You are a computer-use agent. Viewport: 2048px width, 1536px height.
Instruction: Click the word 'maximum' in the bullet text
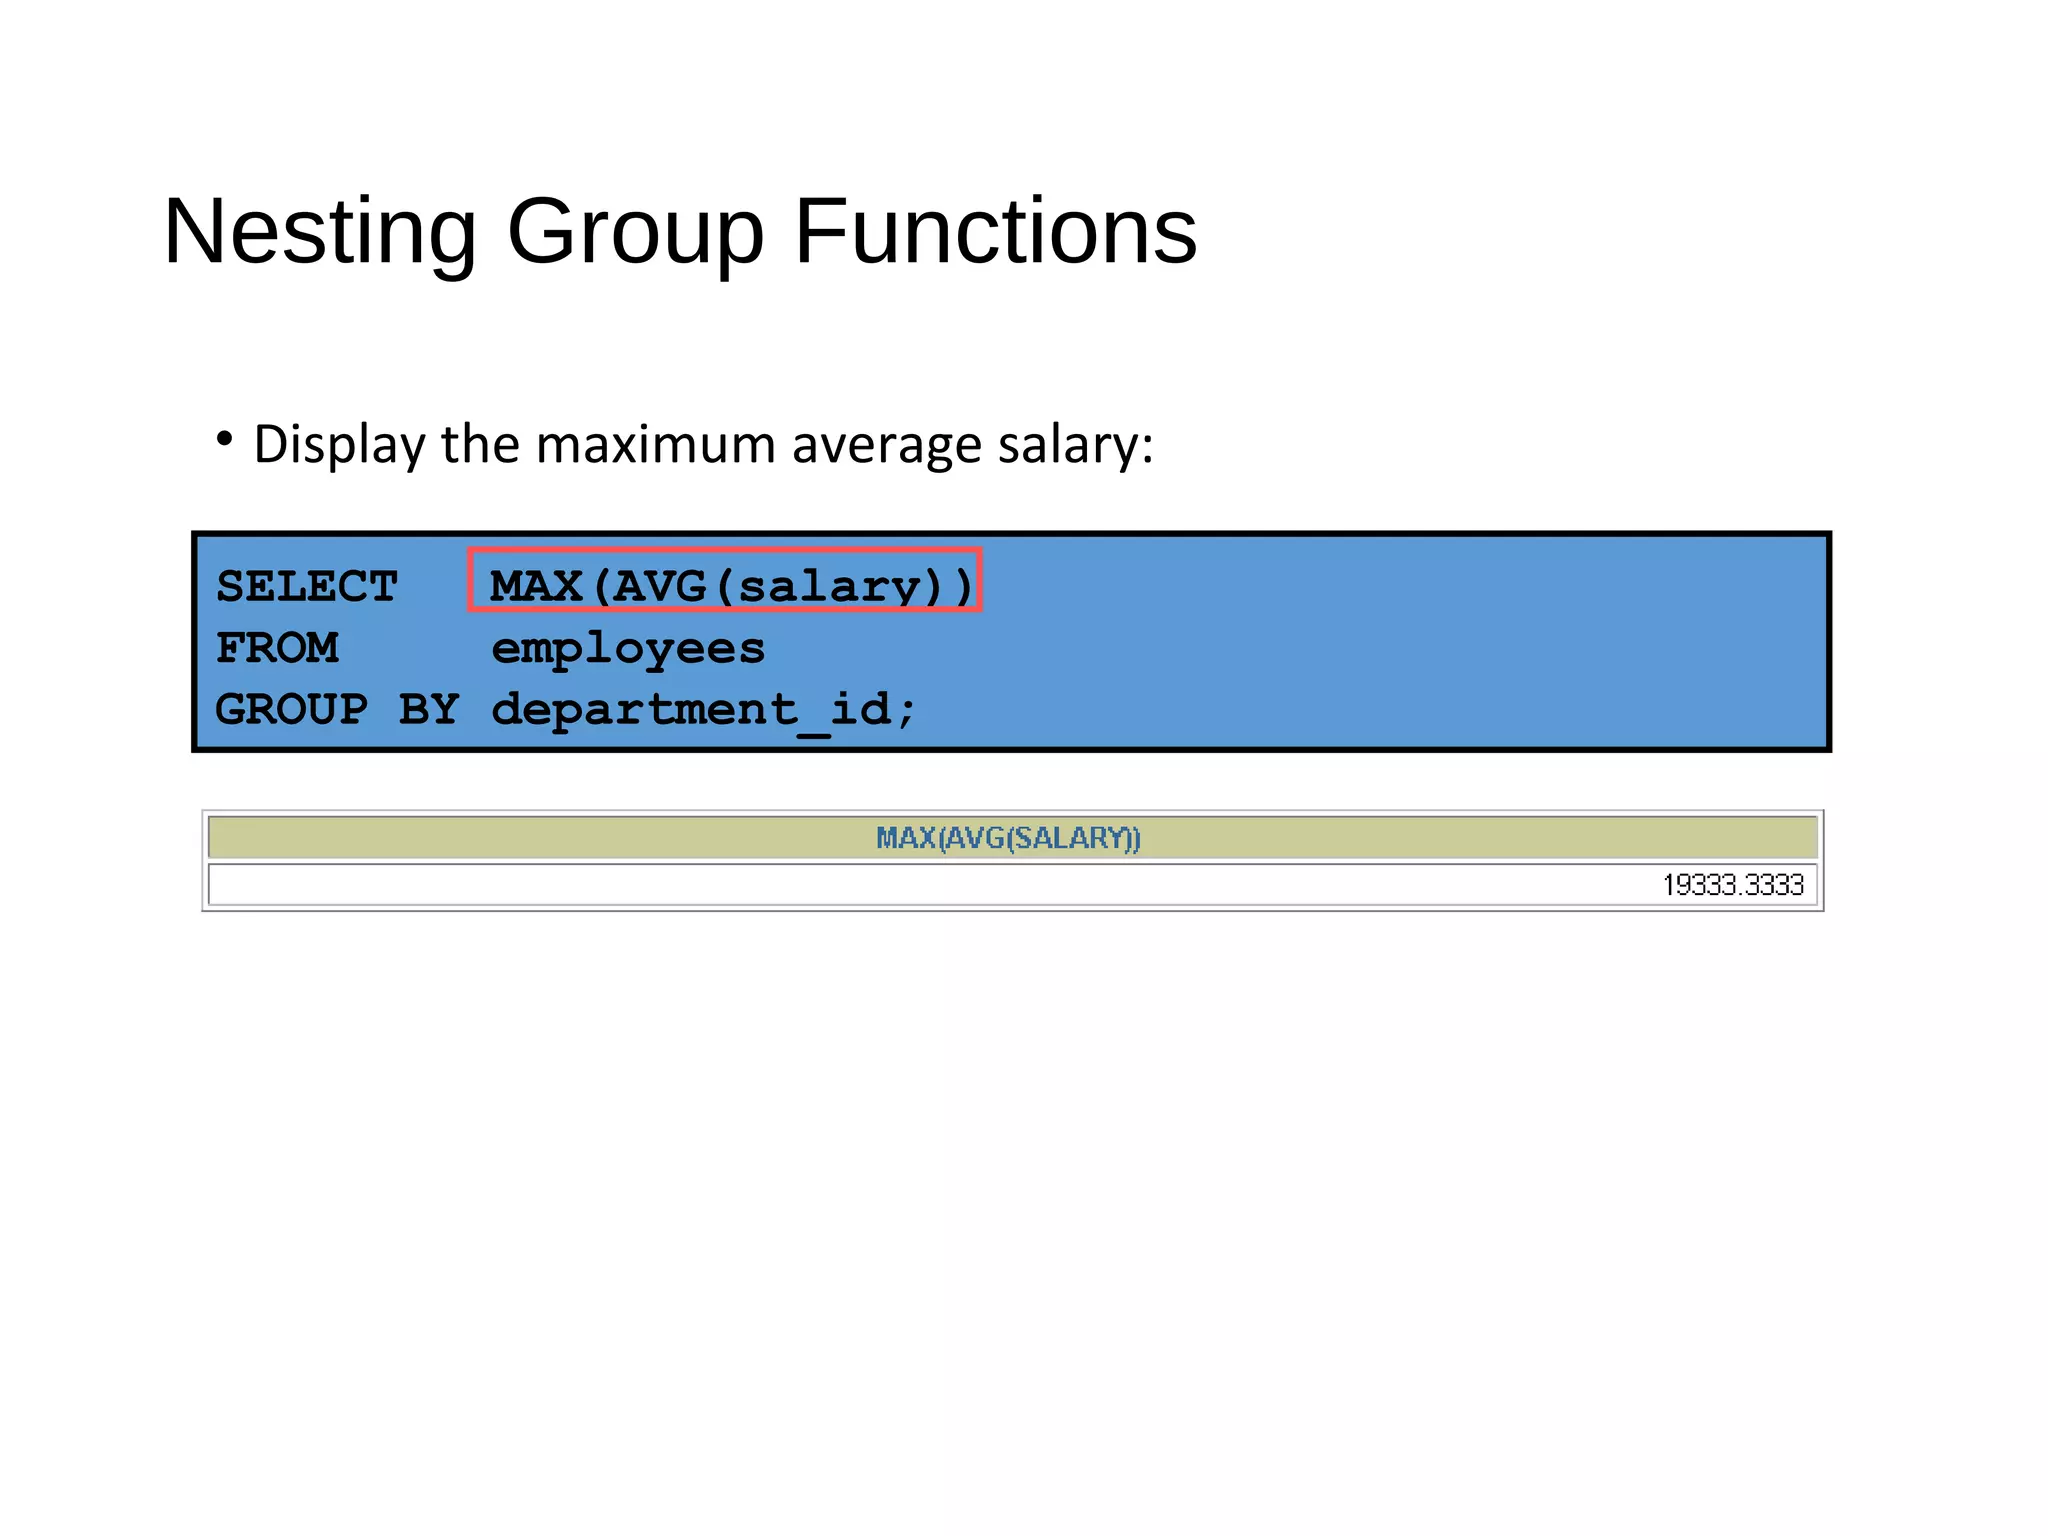point(655,444)
